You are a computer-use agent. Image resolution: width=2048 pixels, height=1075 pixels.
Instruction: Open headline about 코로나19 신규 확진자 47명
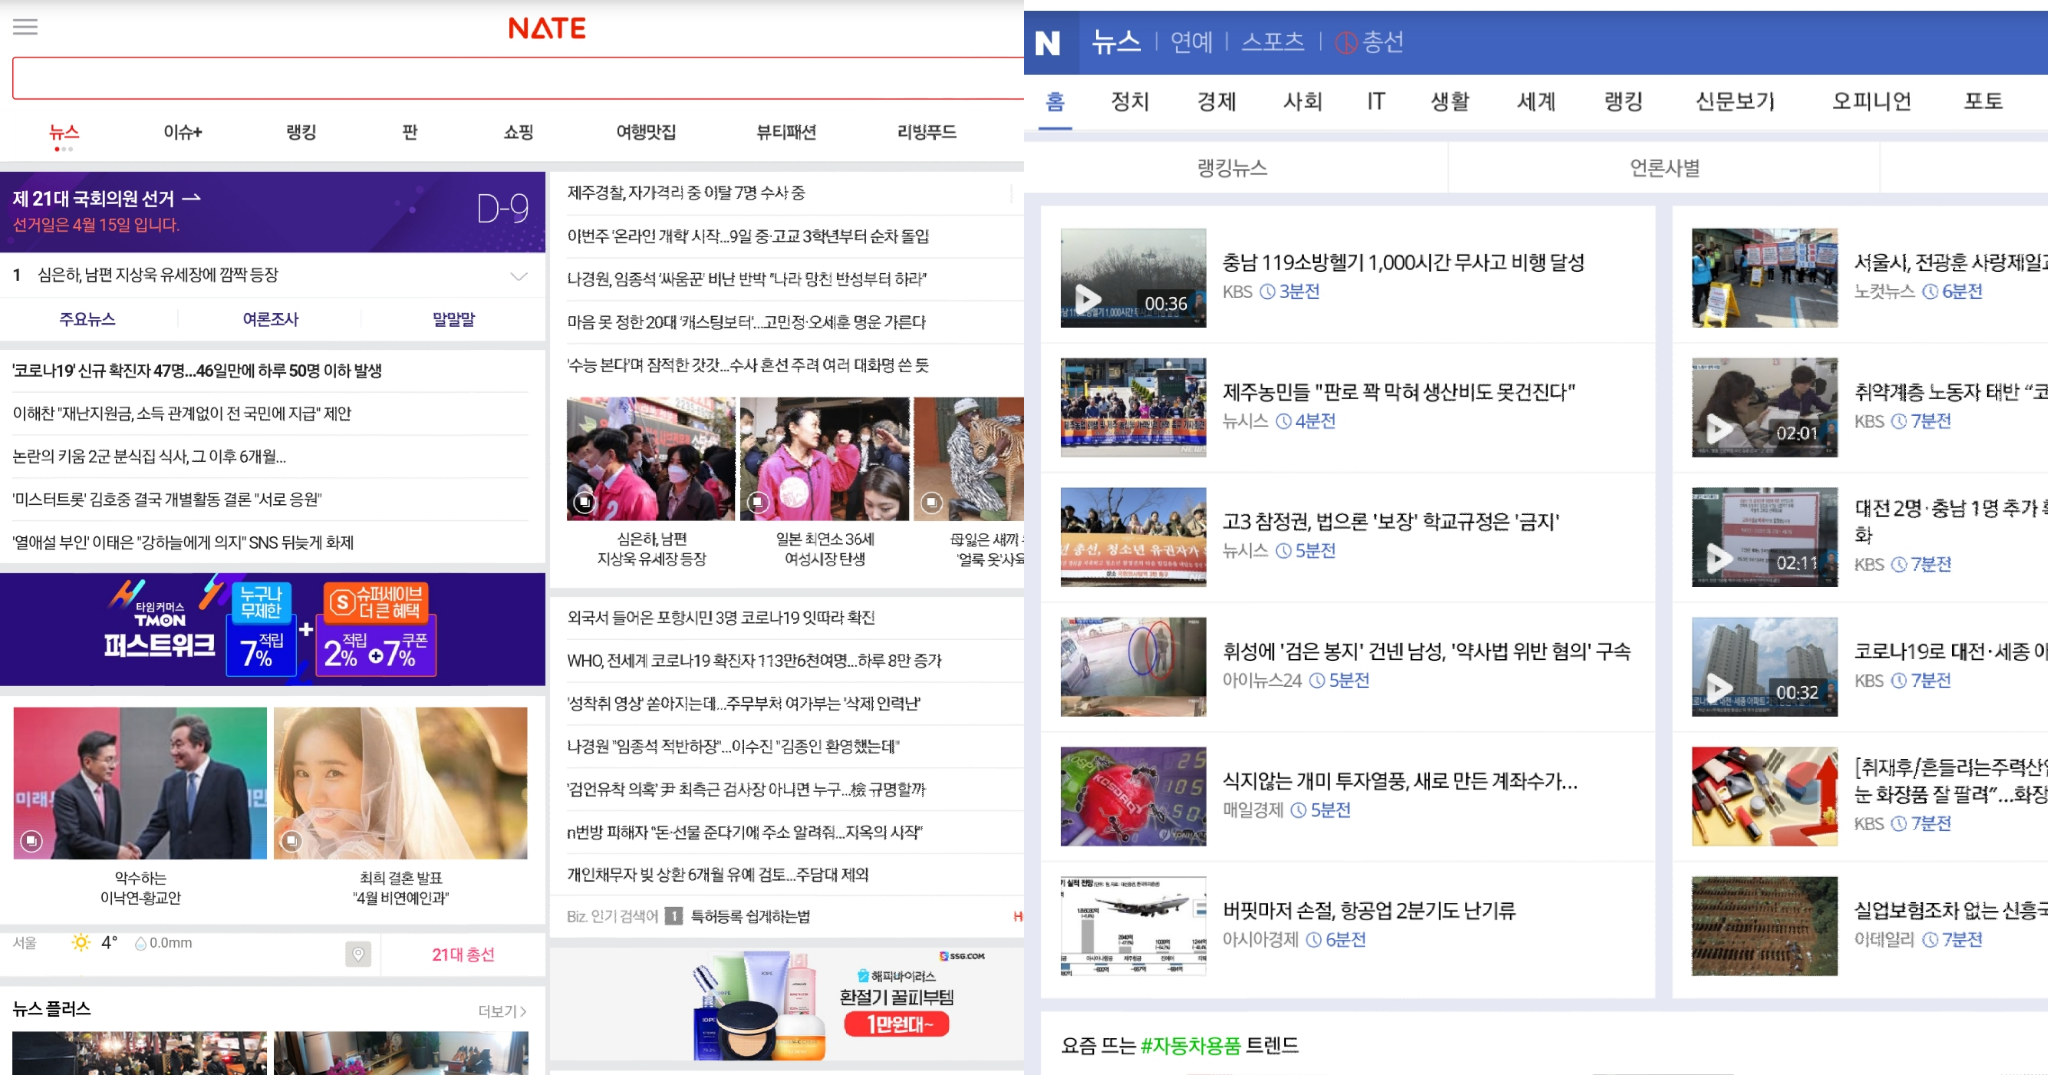[x=197, y=371]
